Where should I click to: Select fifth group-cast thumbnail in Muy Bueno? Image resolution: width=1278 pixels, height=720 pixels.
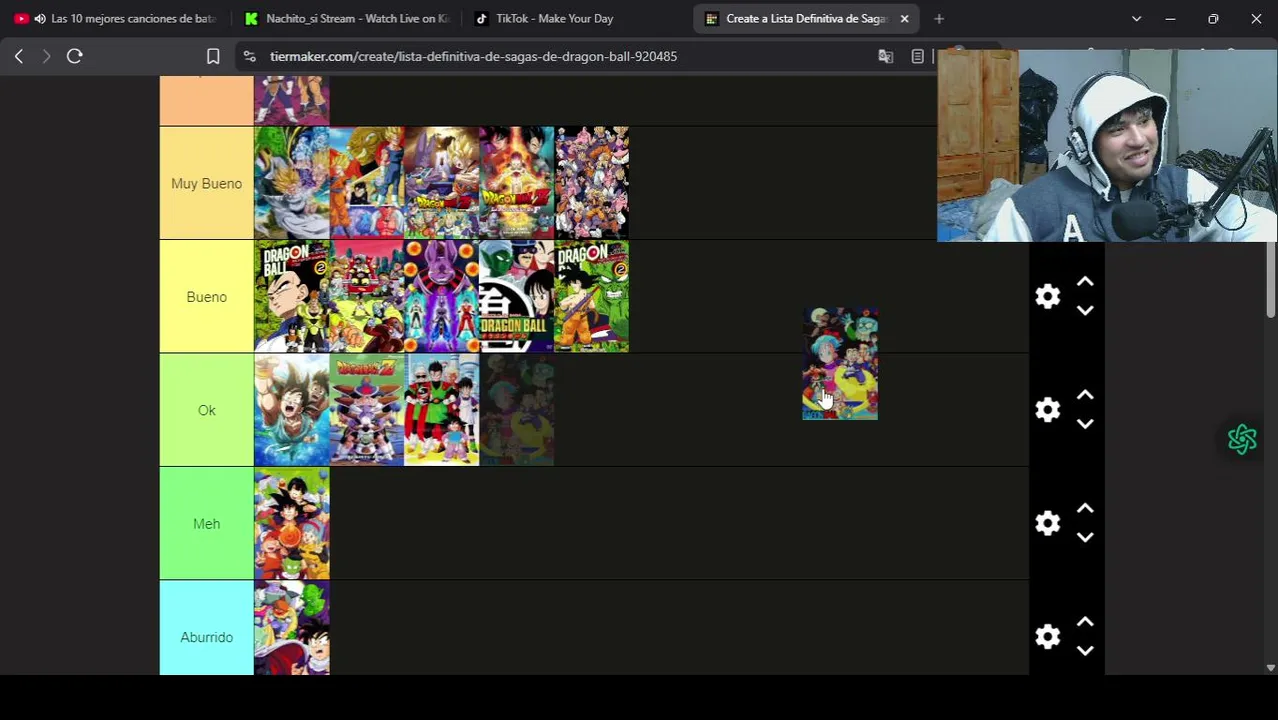[592, 183]
